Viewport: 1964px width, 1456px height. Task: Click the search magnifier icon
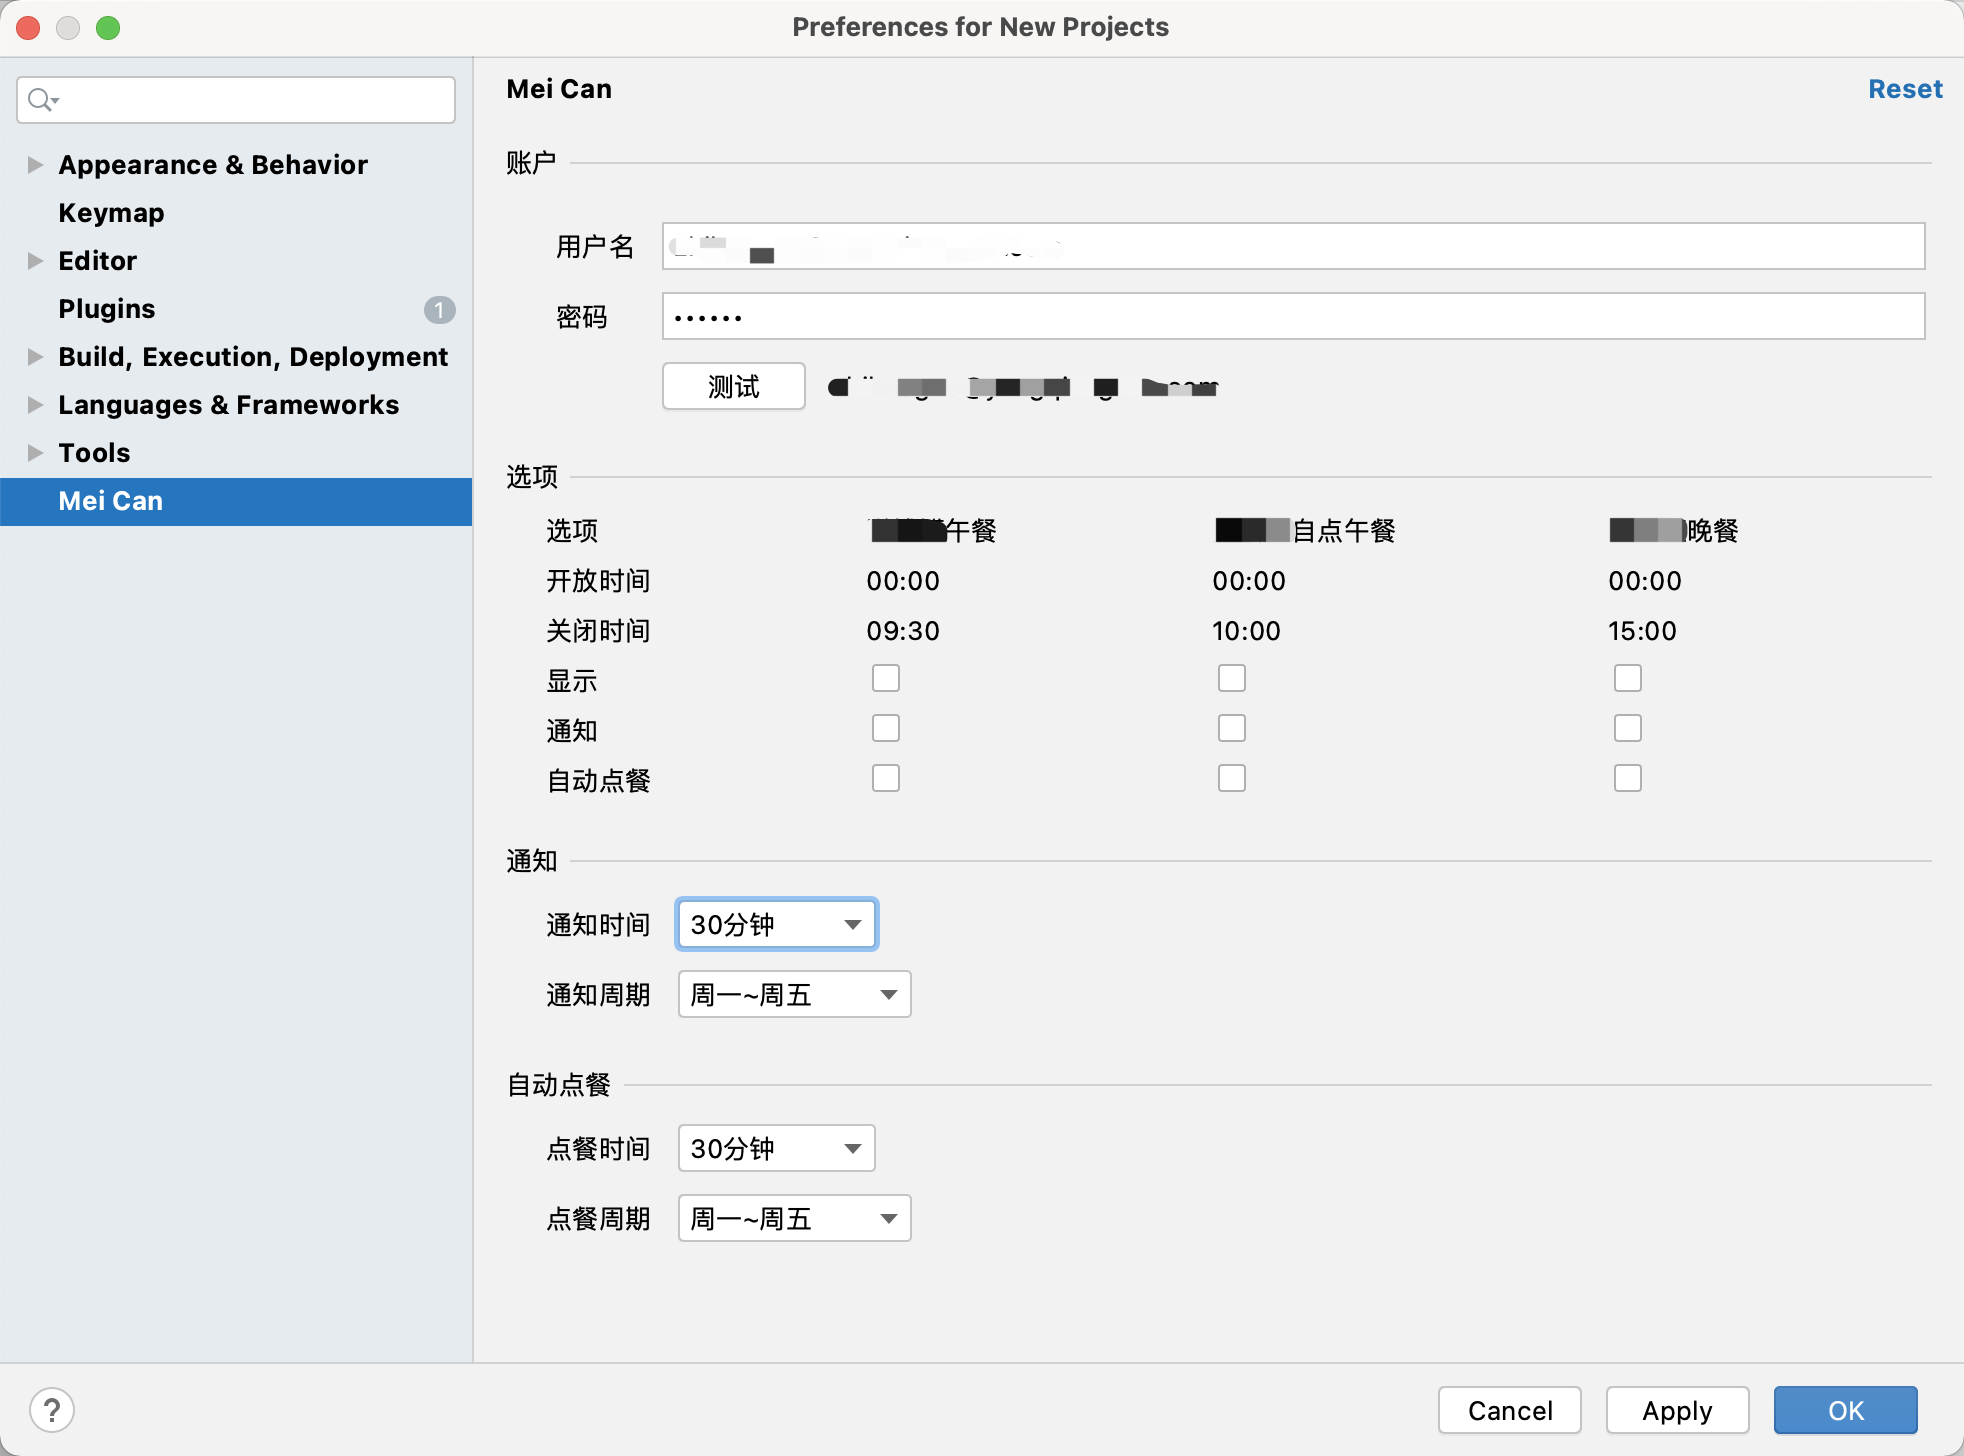click(x=41, y=100)
